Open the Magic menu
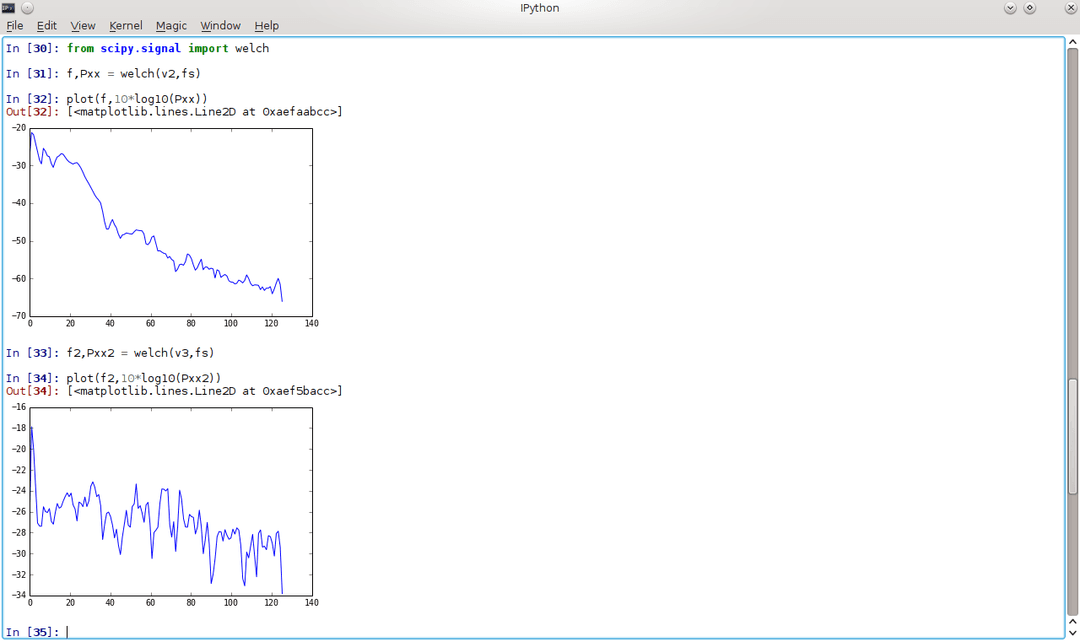This screenshot has width=1080, height=641. 171,25
